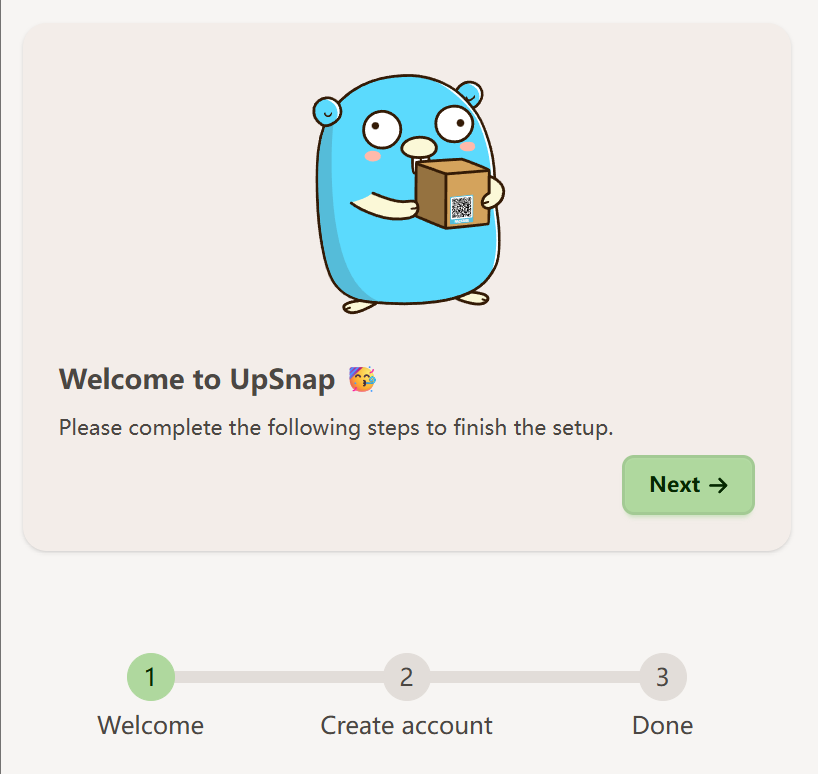Click the gopher's nose

click(x=418, y=147)
